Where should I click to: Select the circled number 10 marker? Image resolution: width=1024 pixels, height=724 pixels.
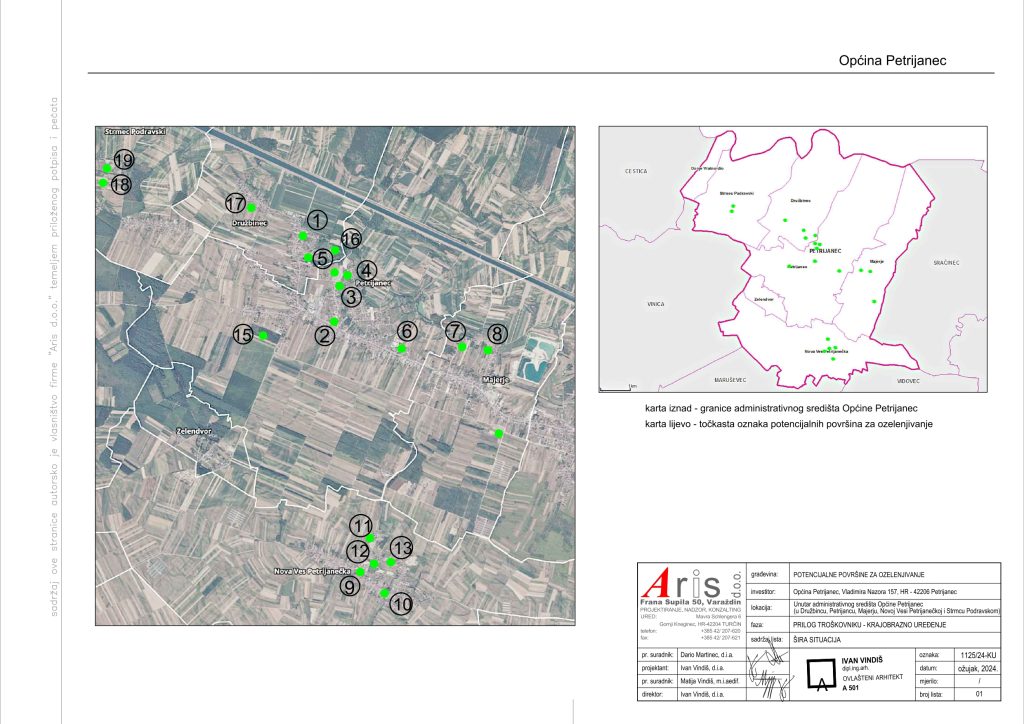[401, 604]
